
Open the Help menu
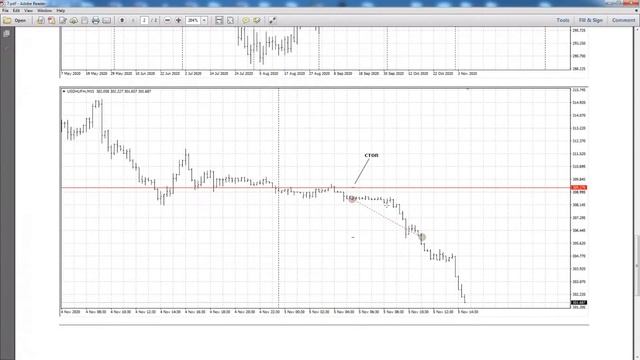click(x=60, y=11)
